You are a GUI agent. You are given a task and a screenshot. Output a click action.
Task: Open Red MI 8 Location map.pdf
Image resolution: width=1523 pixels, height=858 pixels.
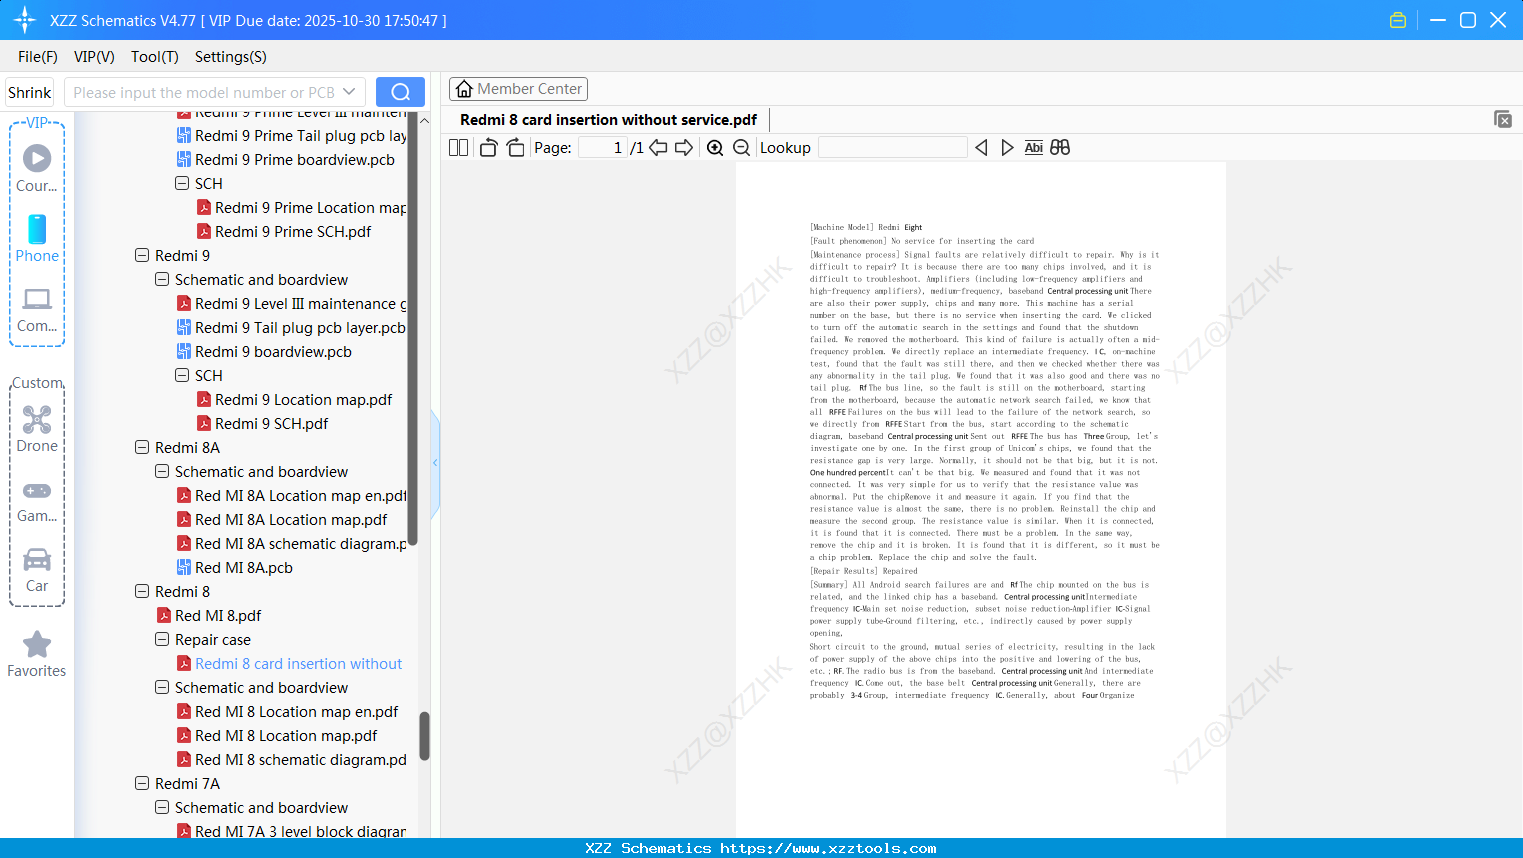click(286, 736)
